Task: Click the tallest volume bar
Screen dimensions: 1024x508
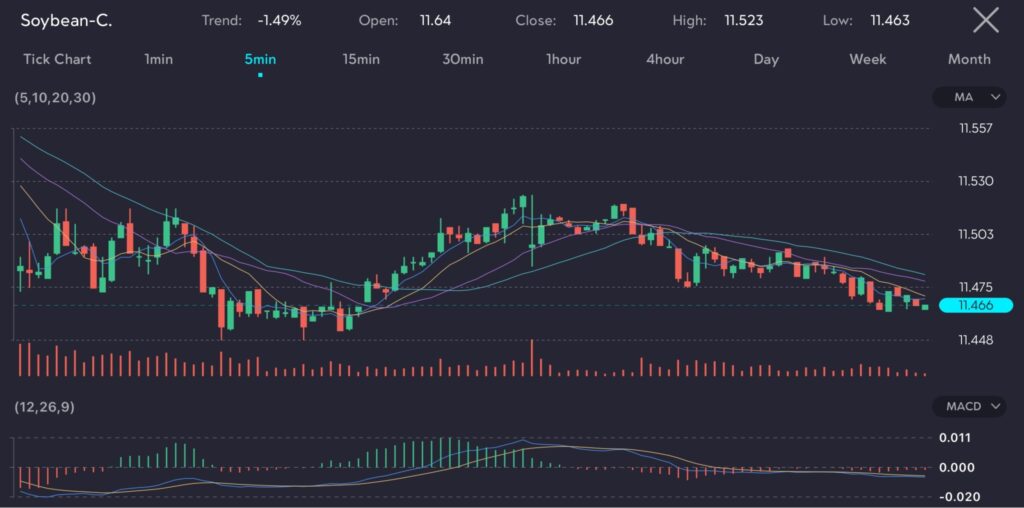Action: point(532,358)
